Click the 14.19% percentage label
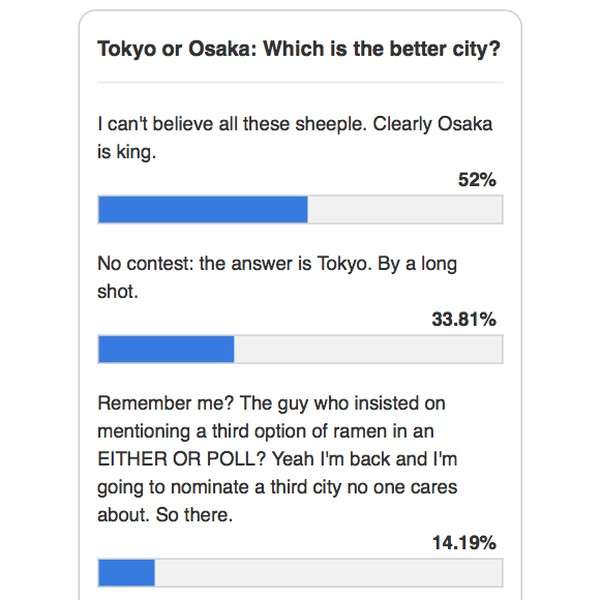Viewport: 600px width, 600px height. point(464,543)
